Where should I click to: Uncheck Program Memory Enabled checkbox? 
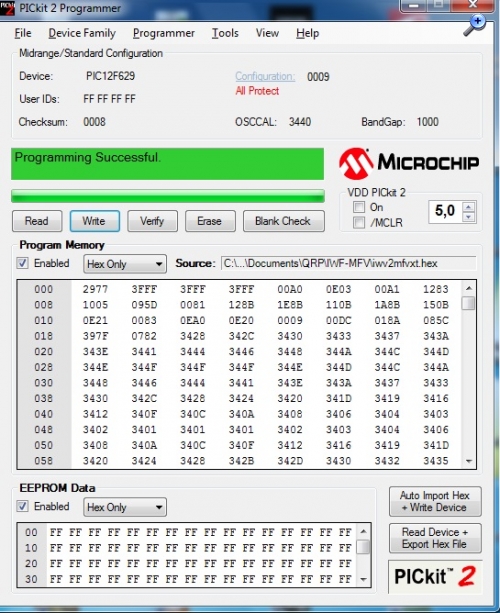[x=22, y=263]
